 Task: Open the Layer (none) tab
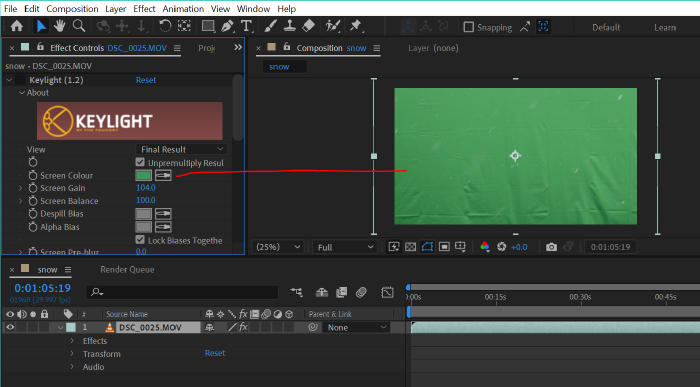click(x=433, y=48)
